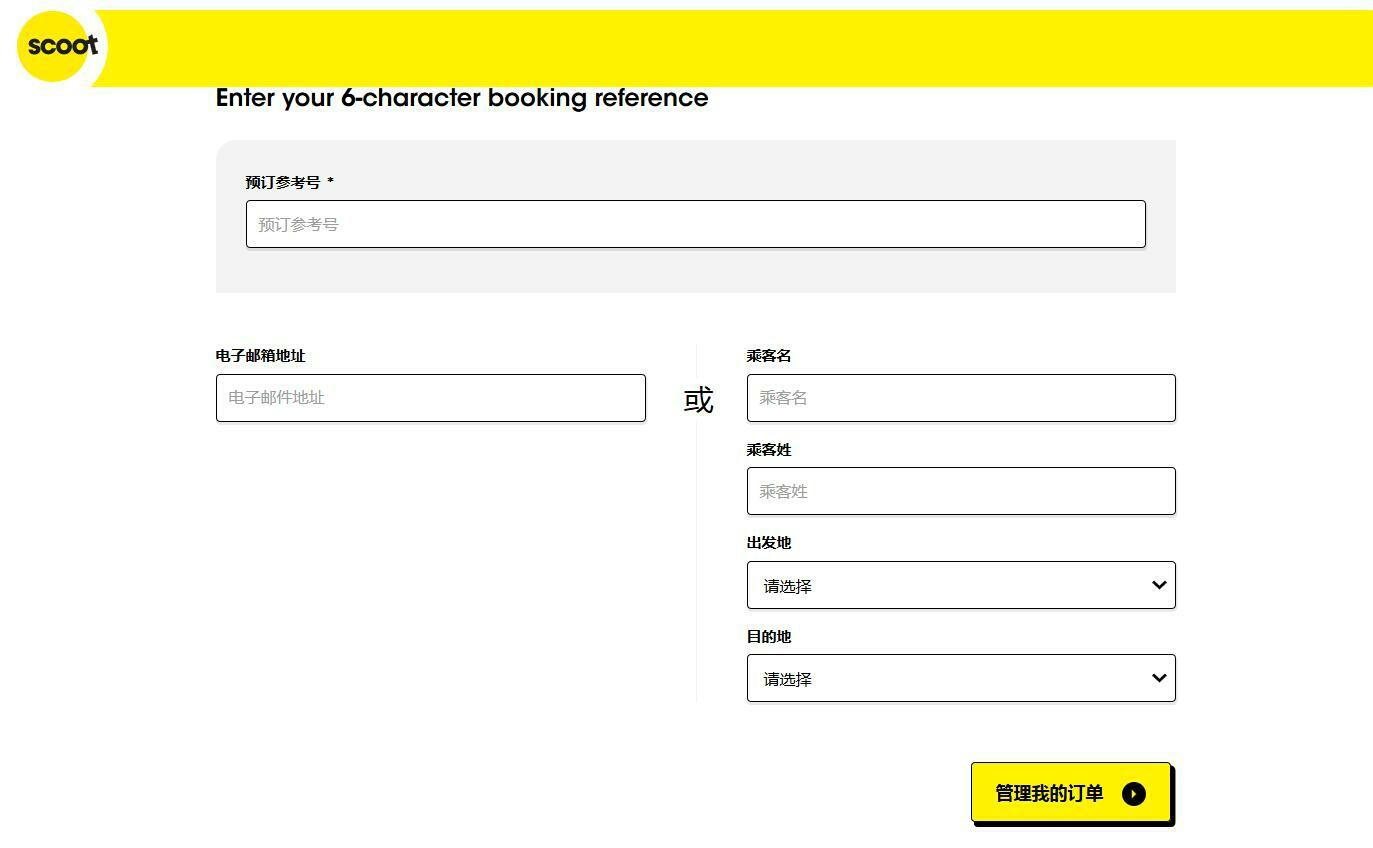Click into the 电子邮件地址 text box
Viewport: 1373px width, 848px height.
(430, 398)
